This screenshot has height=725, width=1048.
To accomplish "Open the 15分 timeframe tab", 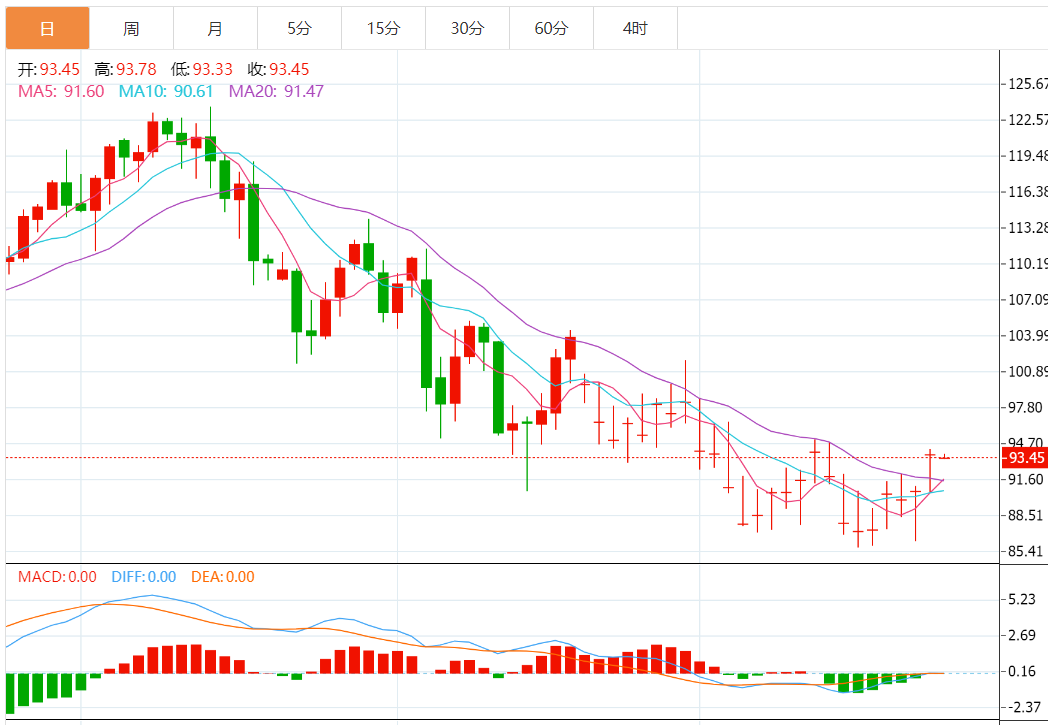I will [x=384, y=28].
